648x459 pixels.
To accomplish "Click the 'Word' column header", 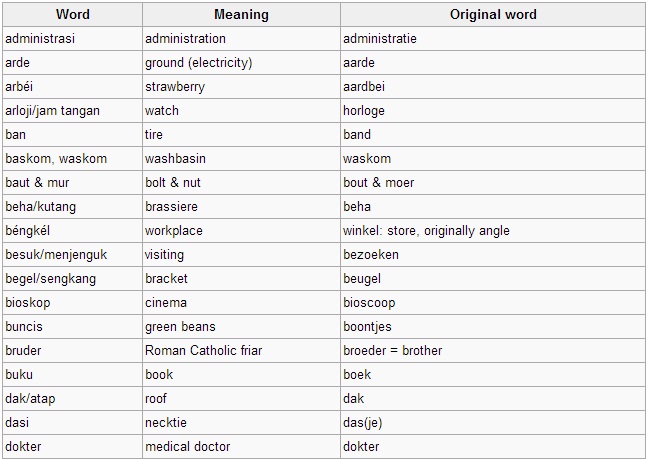I will (x=73, y=14).
